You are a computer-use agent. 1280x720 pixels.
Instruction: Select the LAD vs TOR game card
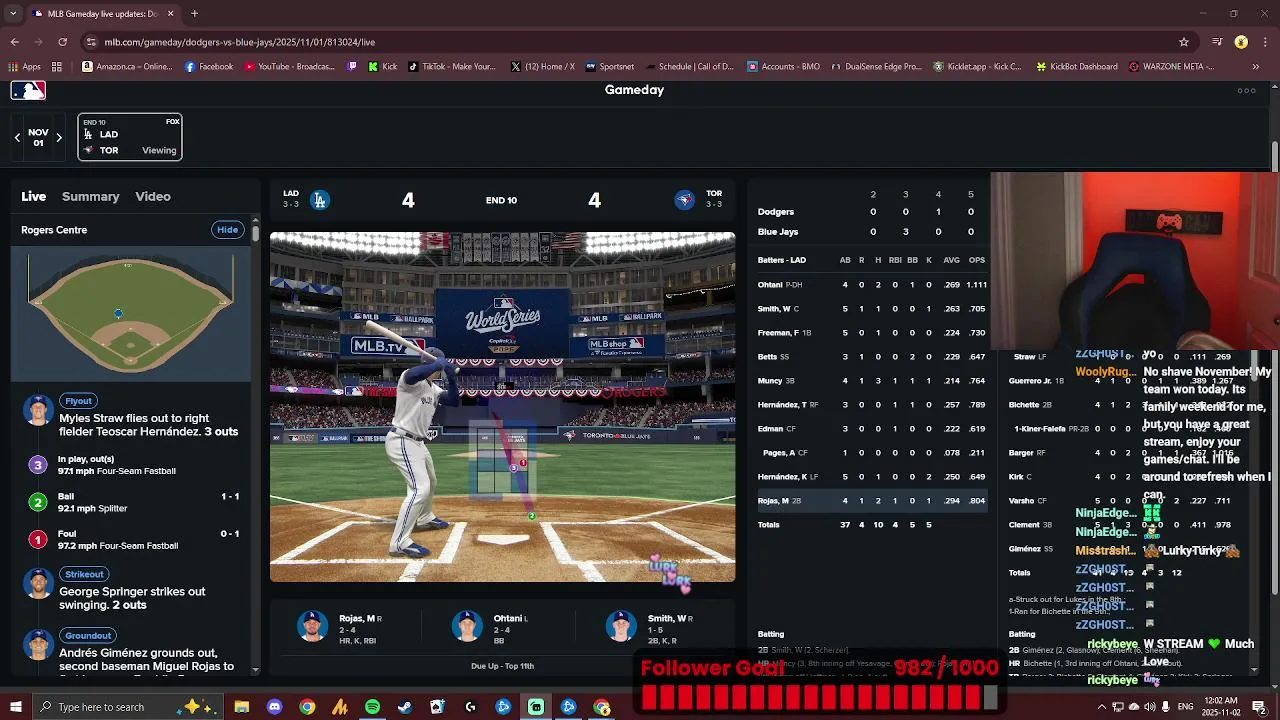pyautogui.click(x=130, y=137)
